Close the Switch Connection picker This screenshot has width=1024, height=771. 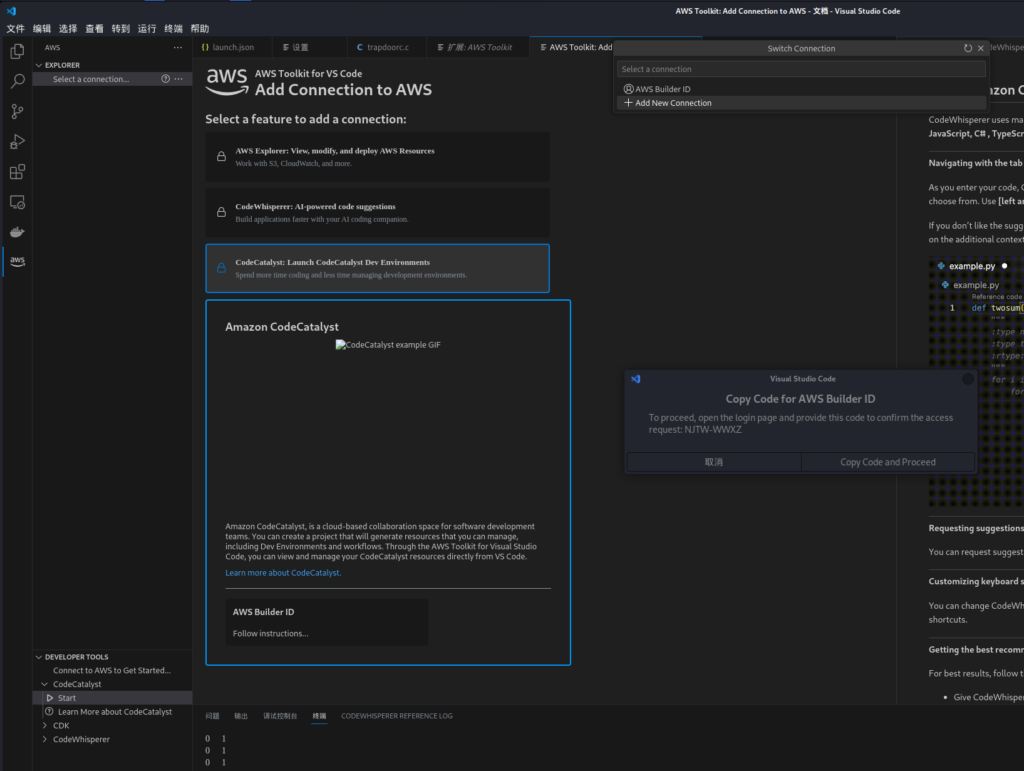tap(980, 48)
